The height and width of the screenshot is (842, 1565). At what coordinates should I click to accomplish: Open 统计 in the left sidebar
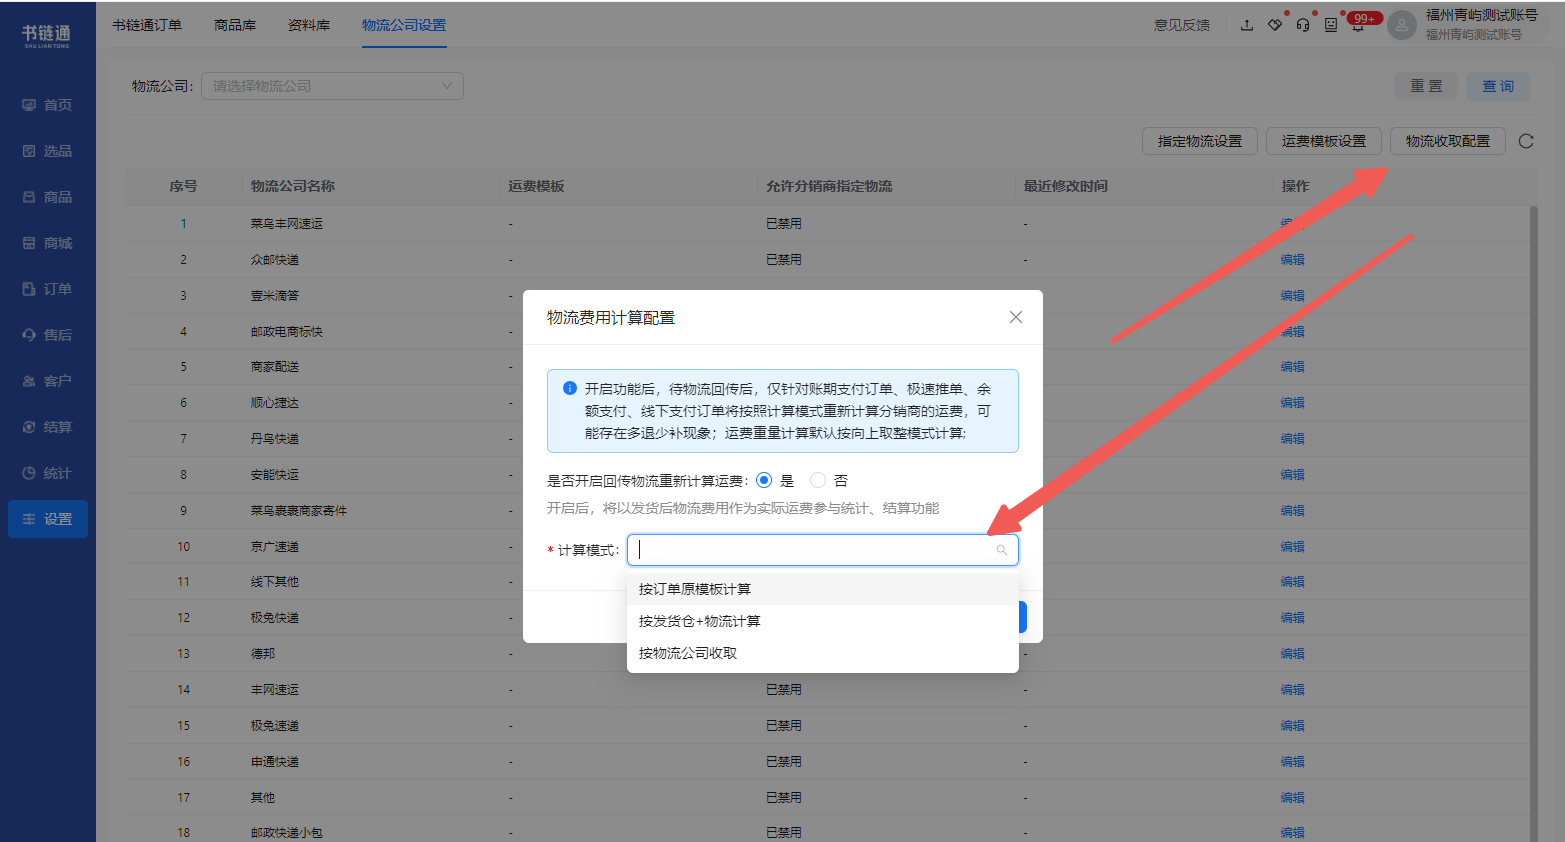coord(47,473)
